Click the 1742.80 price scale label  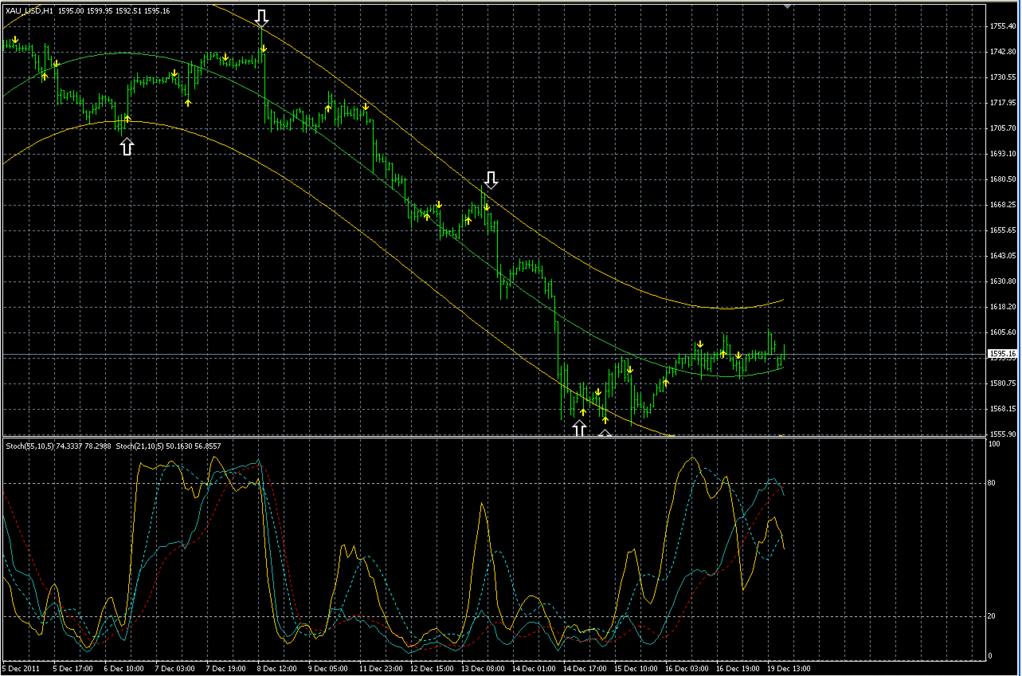point(1002,52)
